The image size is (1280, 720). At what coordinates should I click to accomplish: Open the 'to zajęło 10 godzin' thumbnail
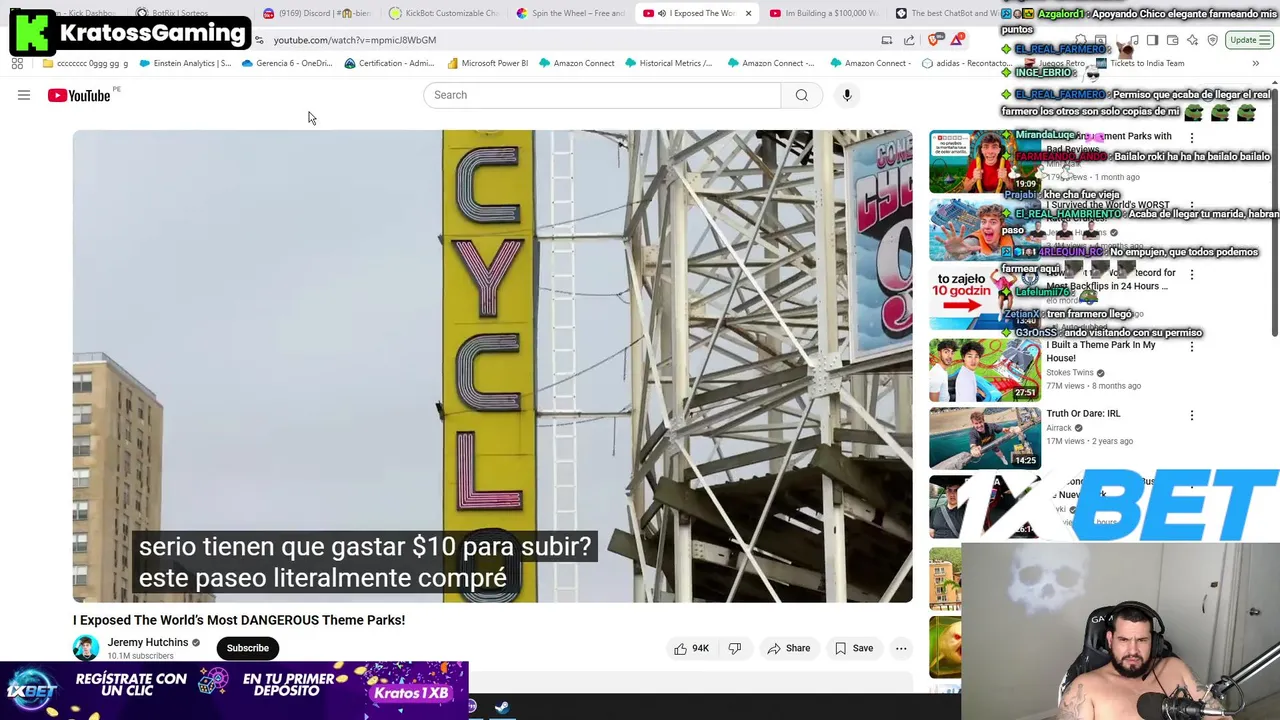985,298
